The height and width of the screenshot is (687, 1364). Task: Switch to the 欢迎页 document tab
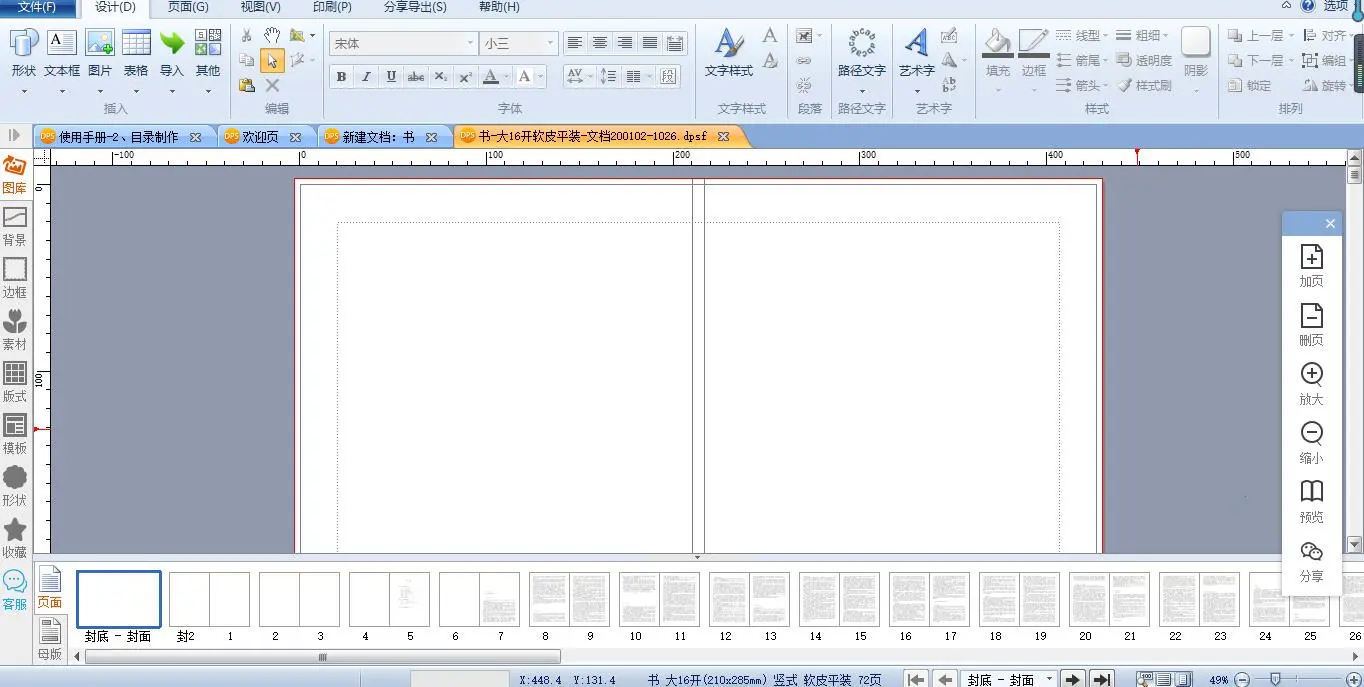(260, 137)
